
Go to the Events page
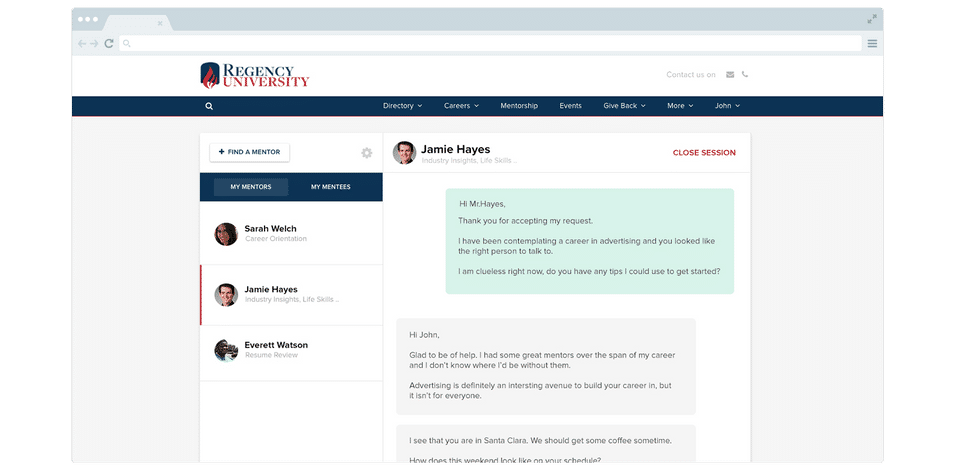click(x=571, y=106)
